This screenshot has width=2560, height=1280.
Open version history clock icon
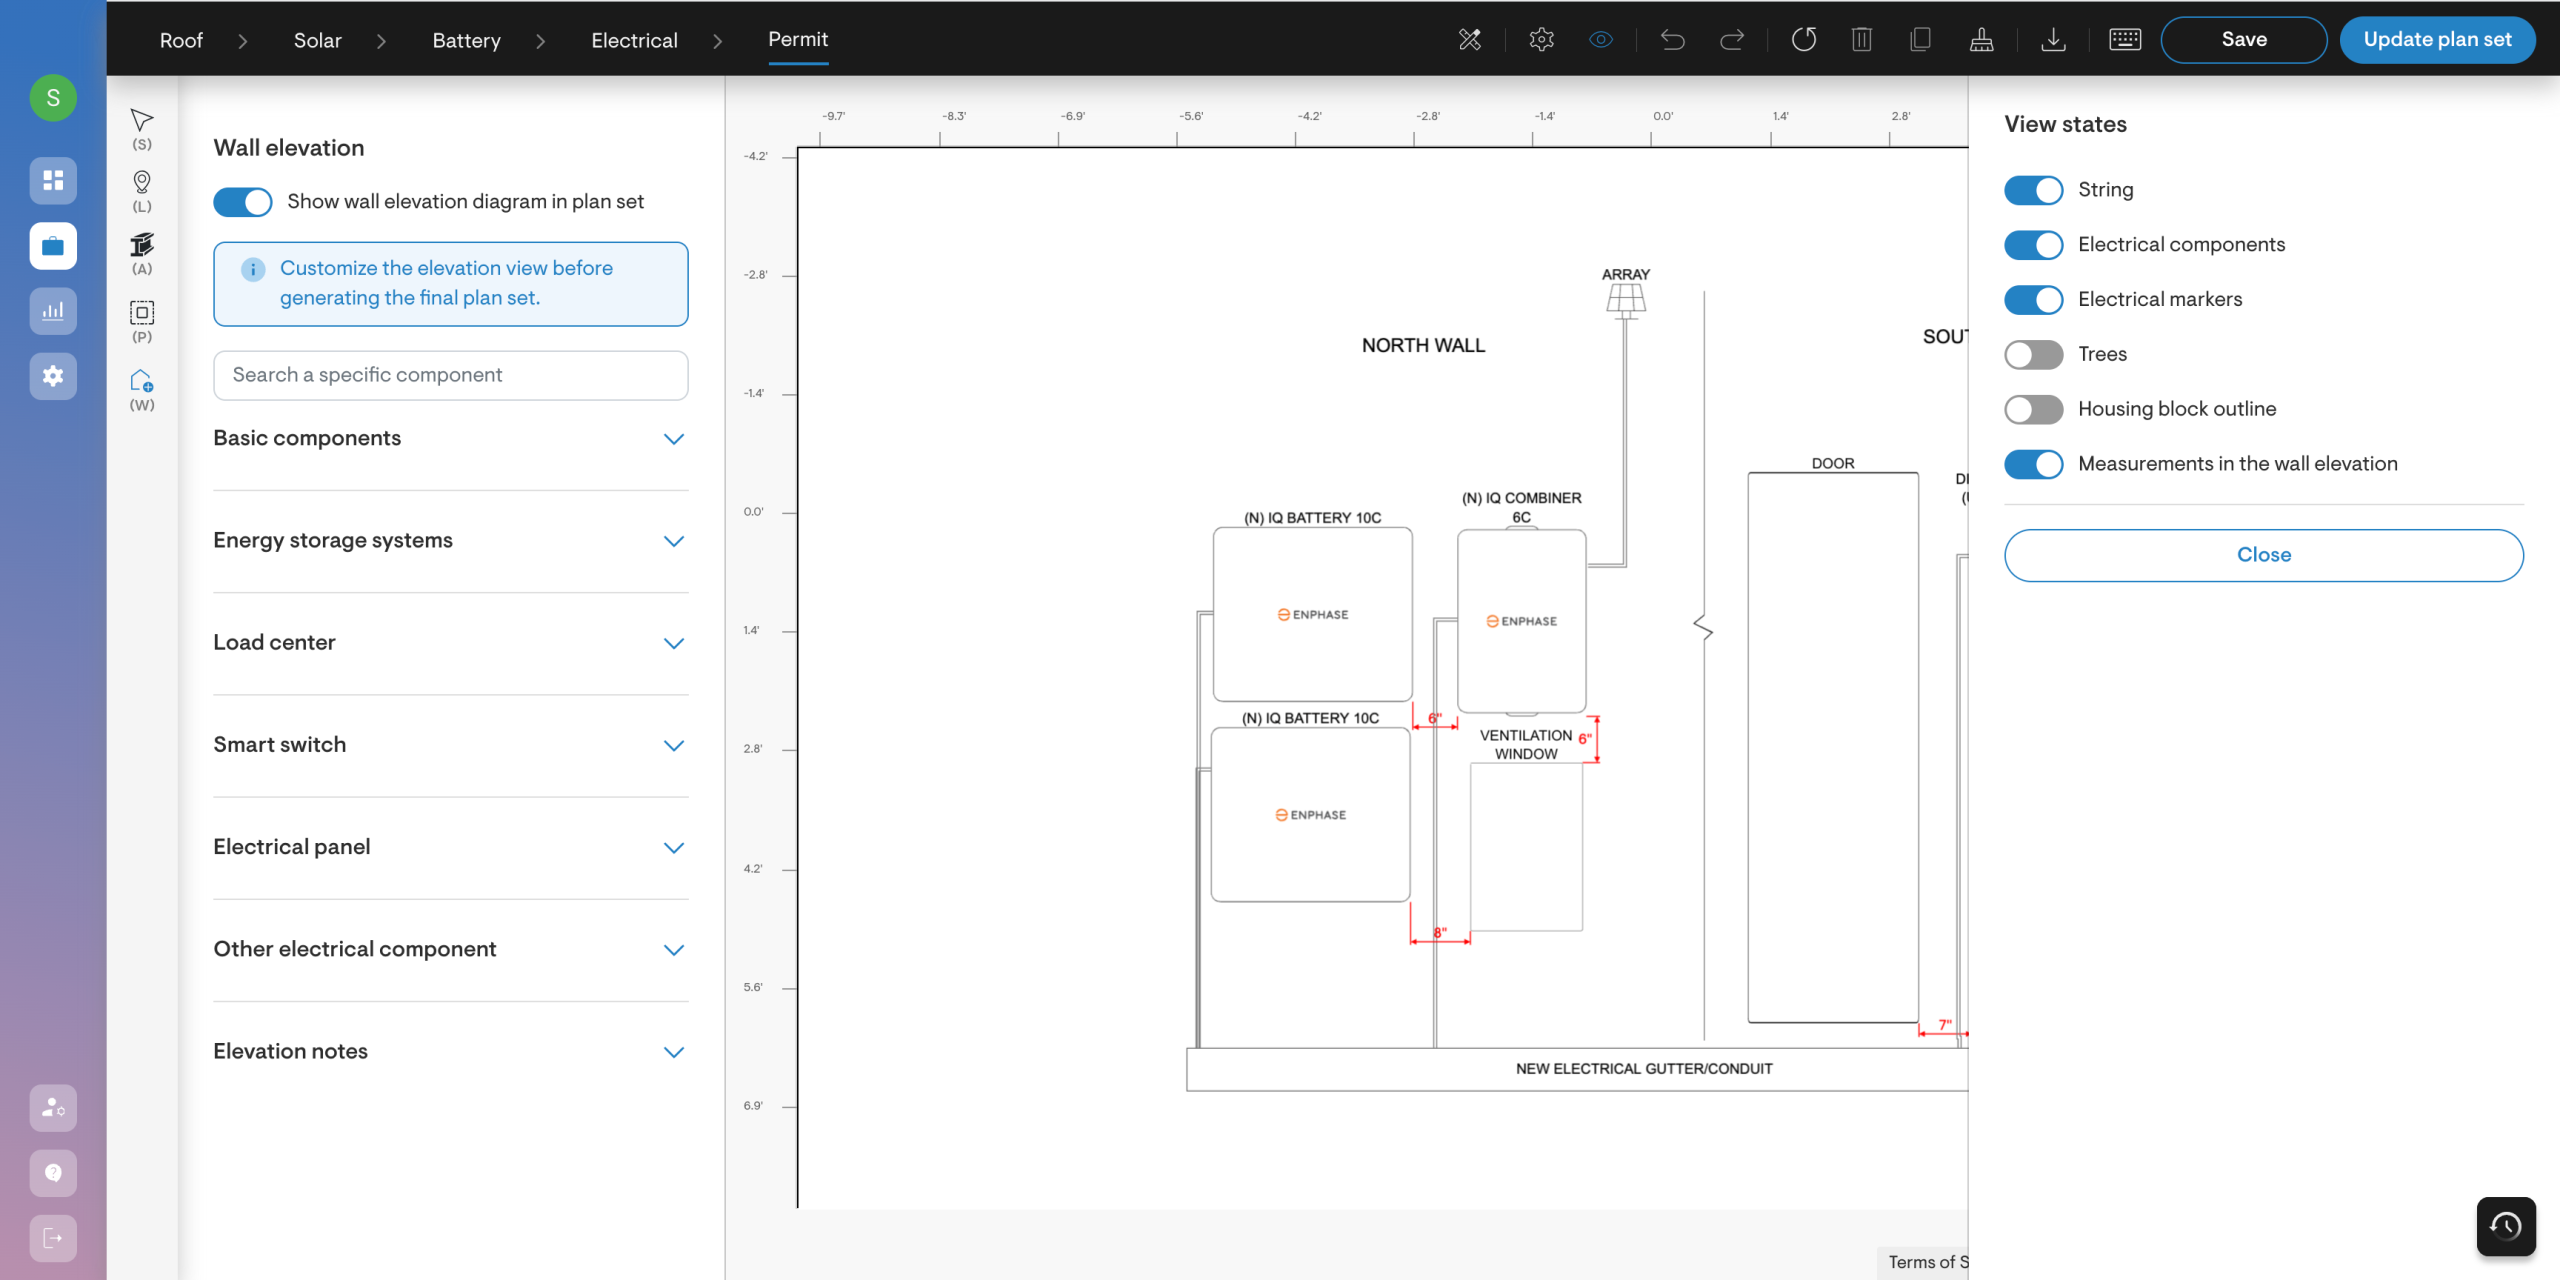[x=2505, y=1225]
